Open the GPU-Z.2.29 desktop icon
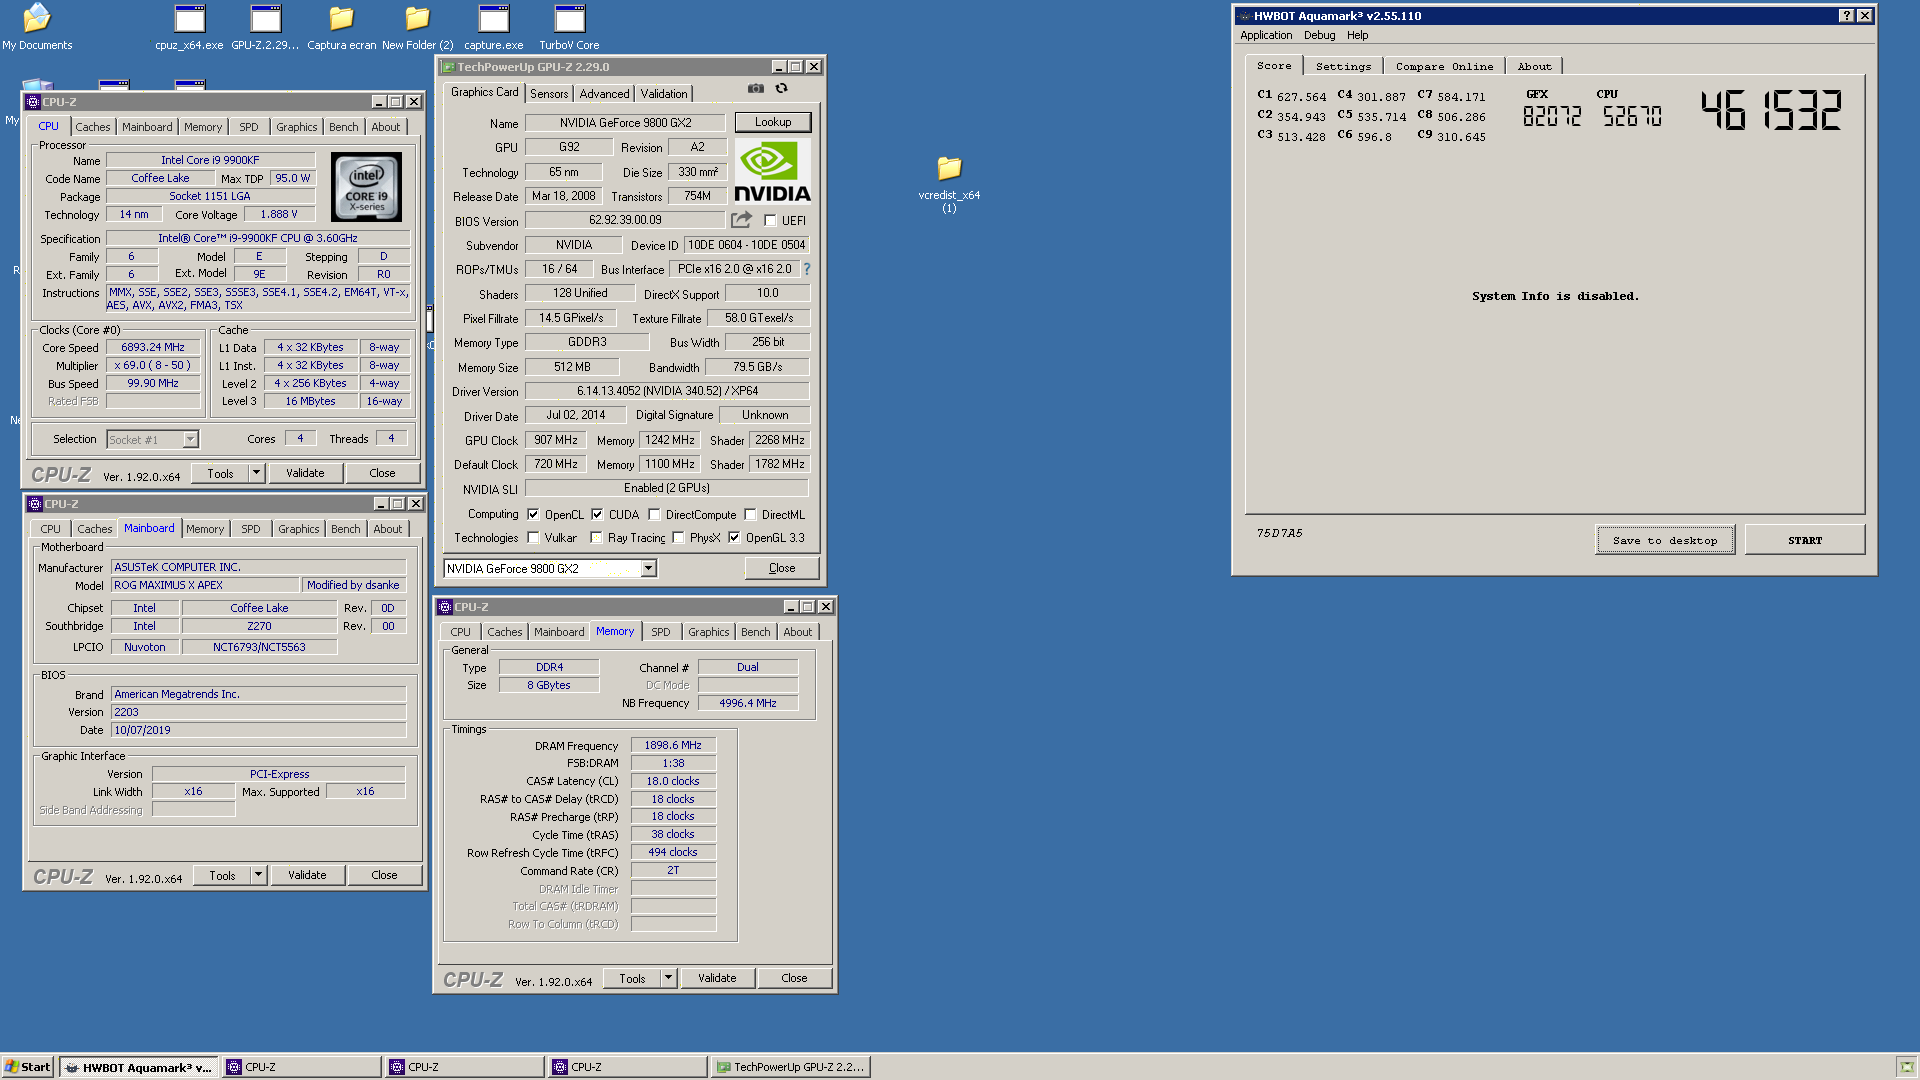1920x1080 pixels. tap(265, 27)
